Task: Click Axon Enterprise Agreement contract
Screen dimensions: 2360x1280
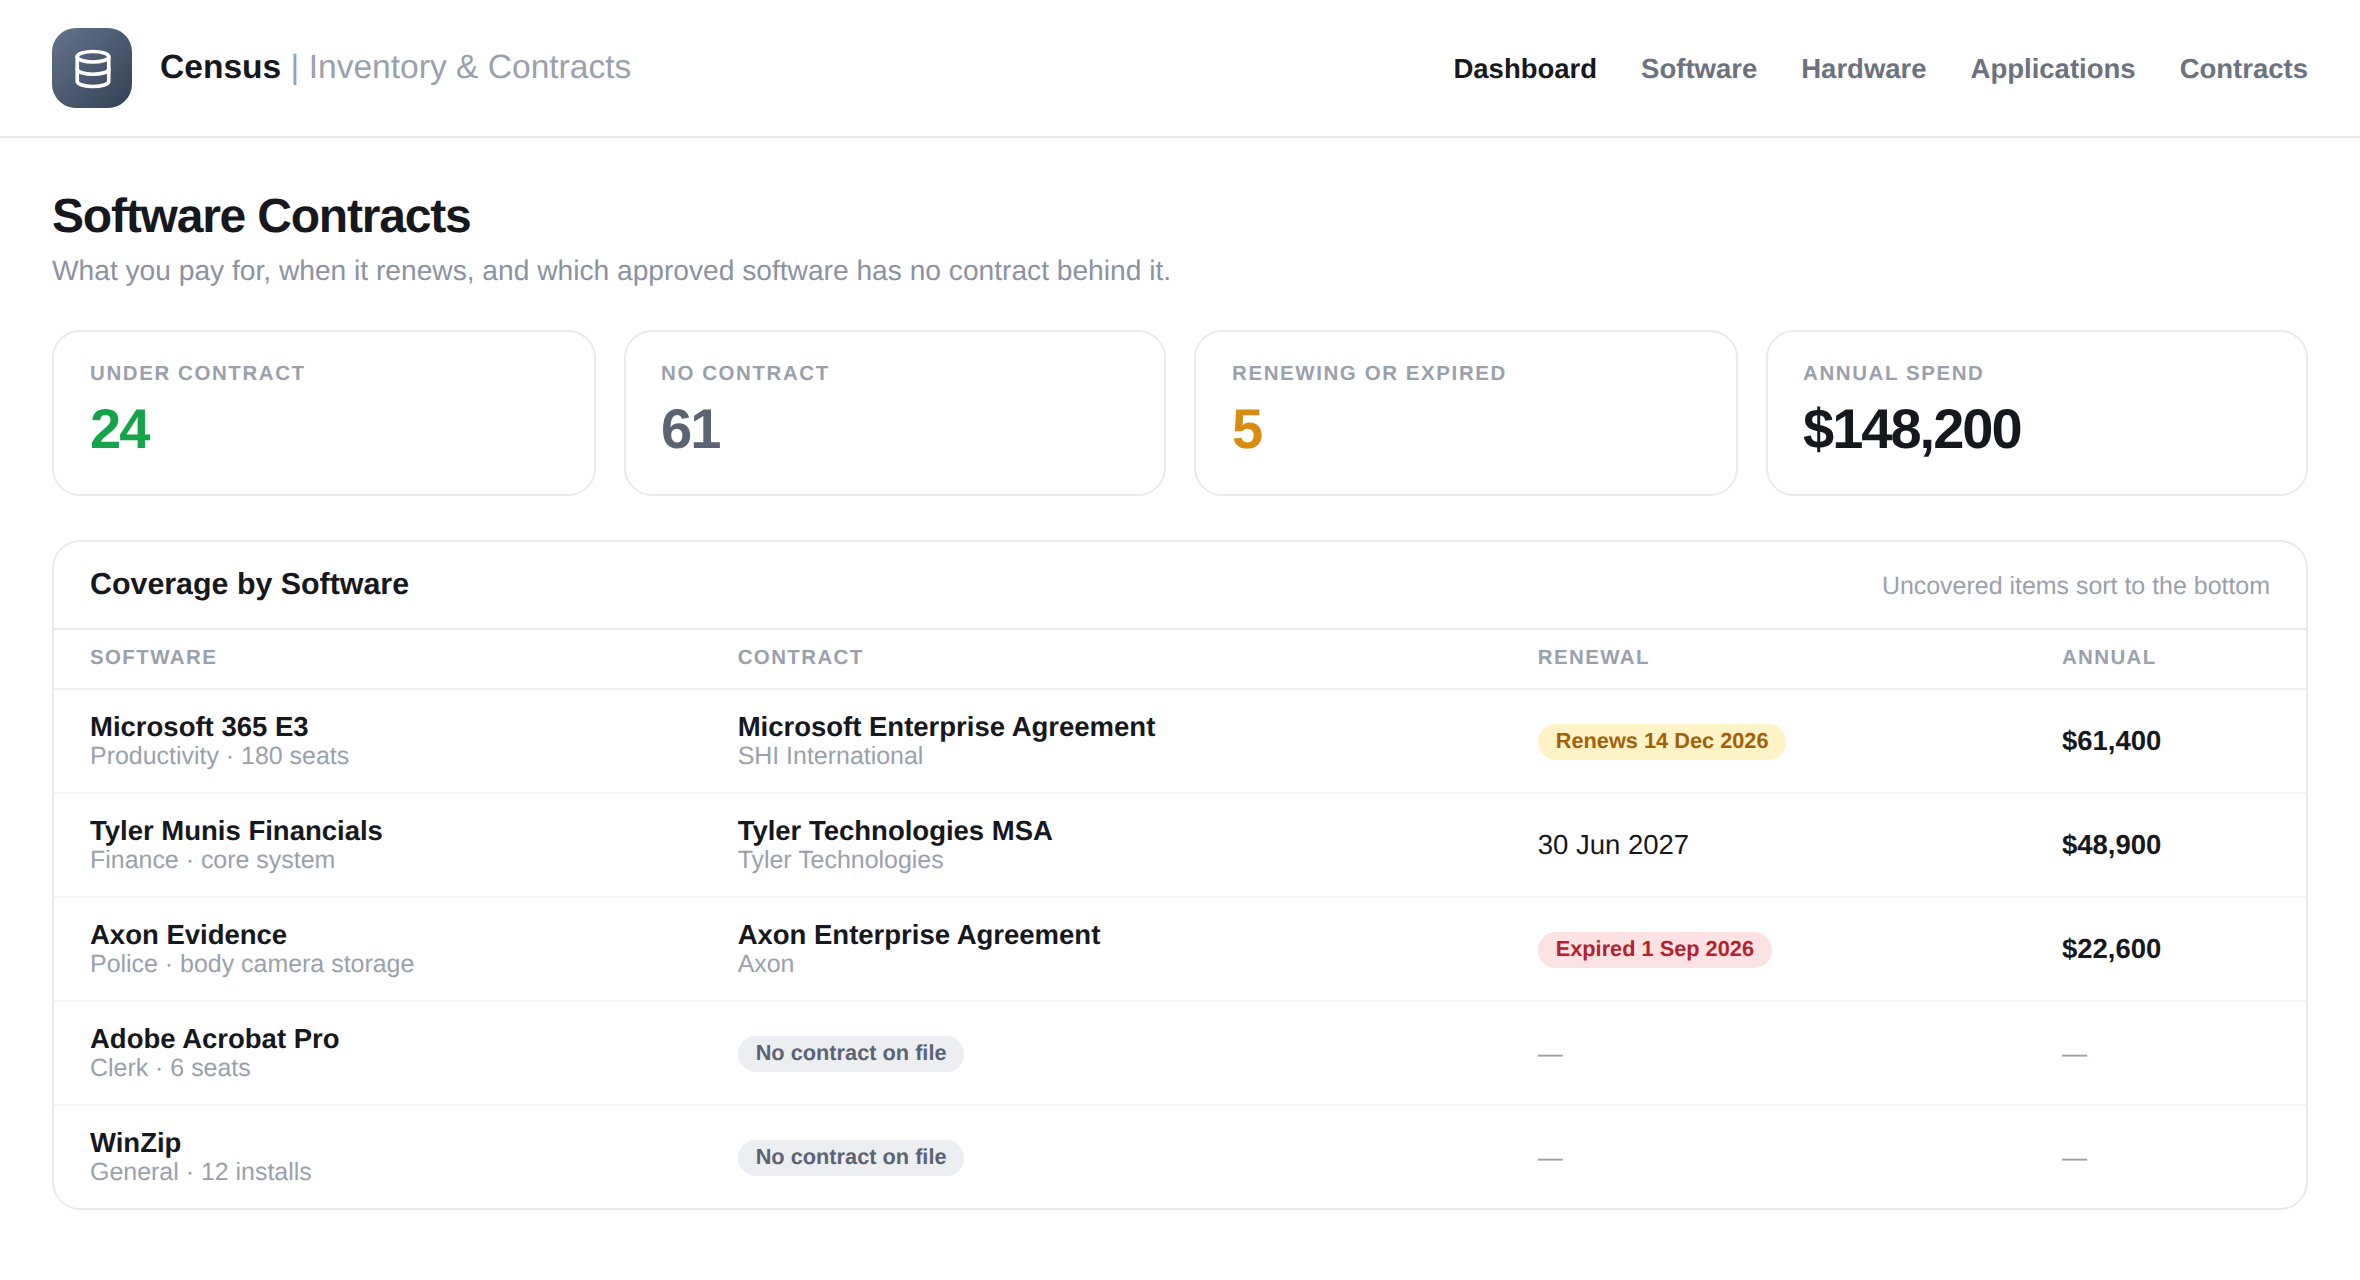Action: [x=919, y=935]
